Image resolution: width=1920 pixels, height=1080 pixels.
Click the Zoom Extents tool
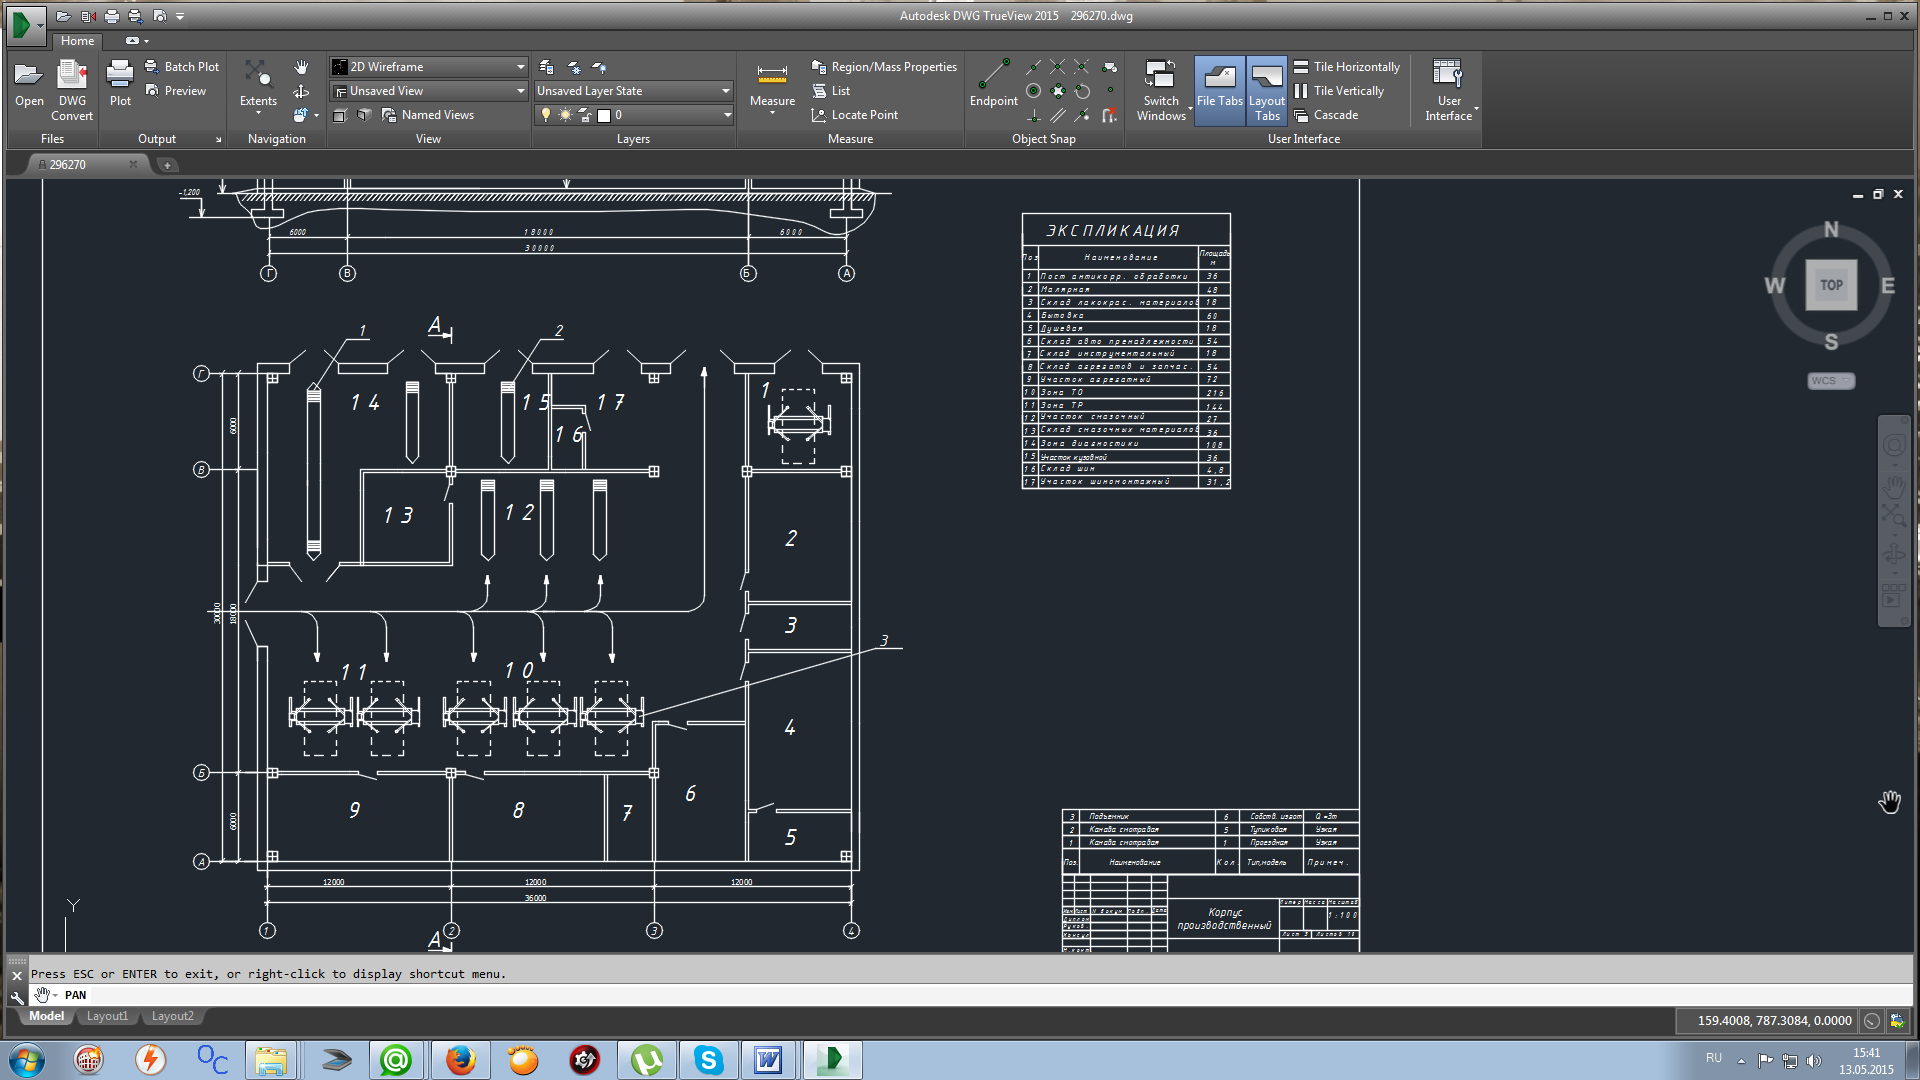tap(258, 76)
